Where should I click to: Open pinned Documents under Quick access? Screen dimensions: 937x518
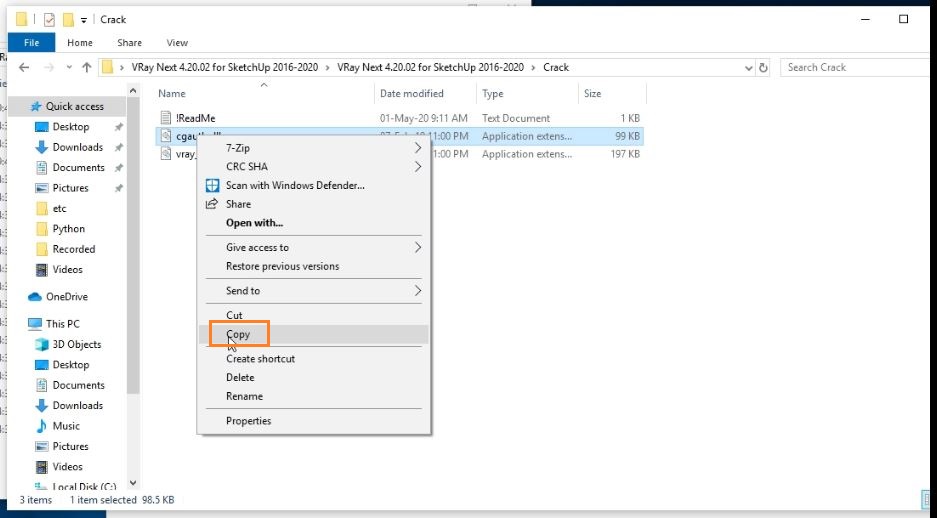(78, 167)
